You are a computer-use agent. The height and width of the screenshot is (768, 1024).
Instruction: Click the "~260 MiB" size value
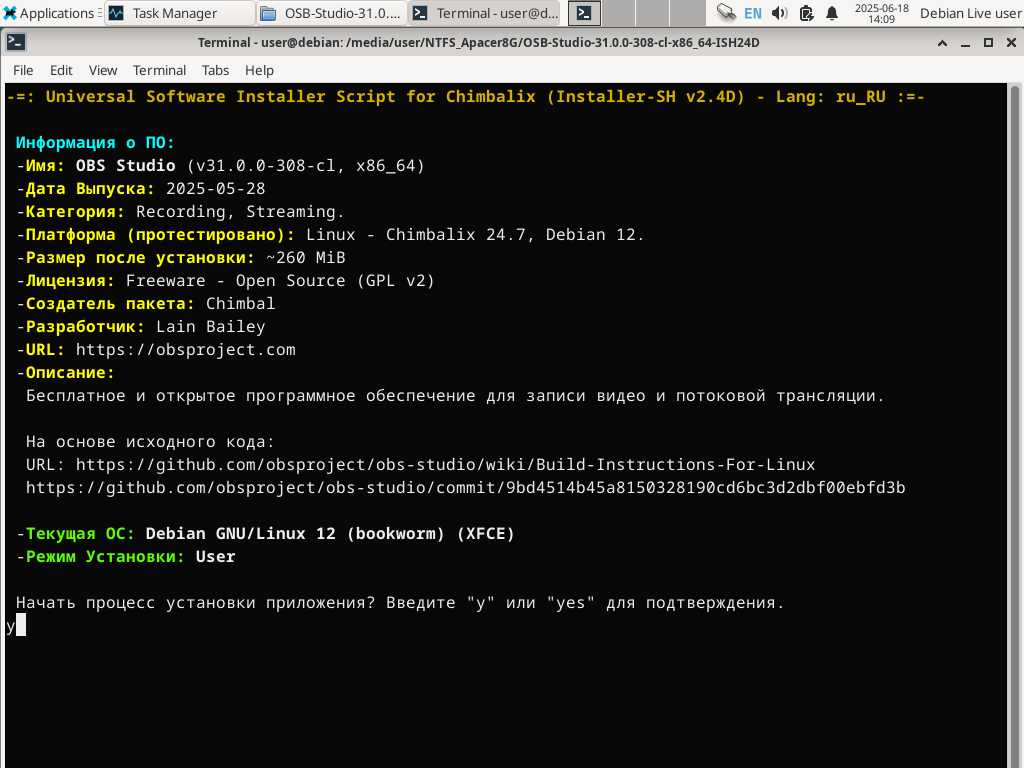pos(306,257)
